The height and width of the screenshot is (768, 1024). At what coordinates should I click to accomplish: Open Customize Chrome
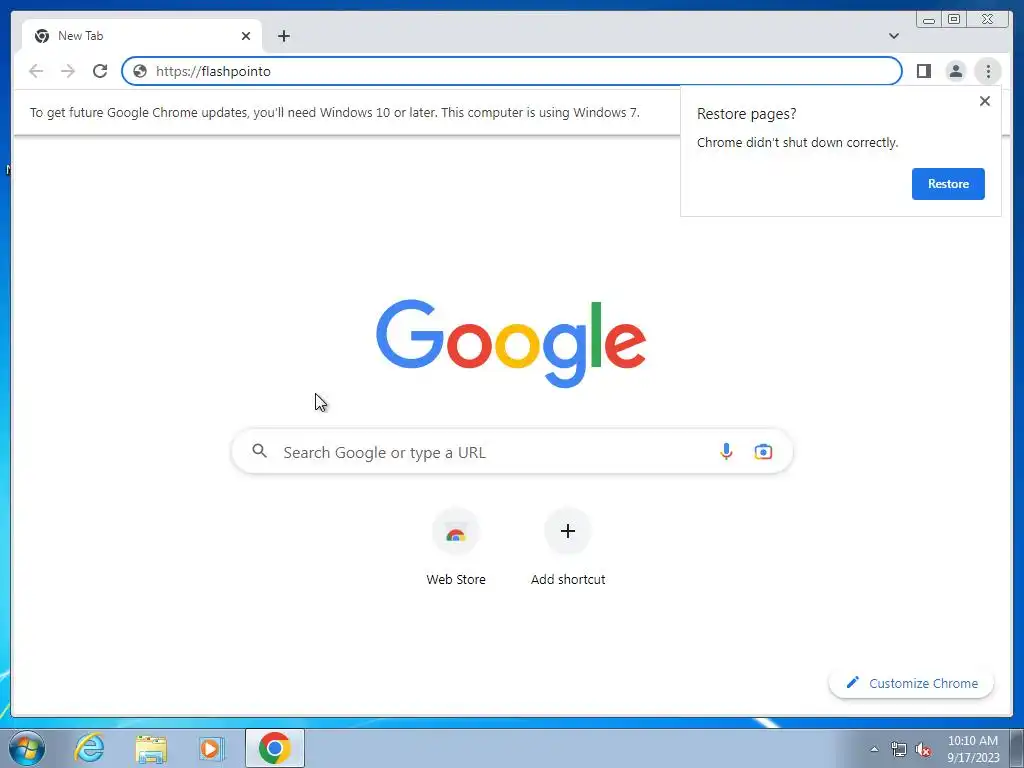click(x=911, y=683)
